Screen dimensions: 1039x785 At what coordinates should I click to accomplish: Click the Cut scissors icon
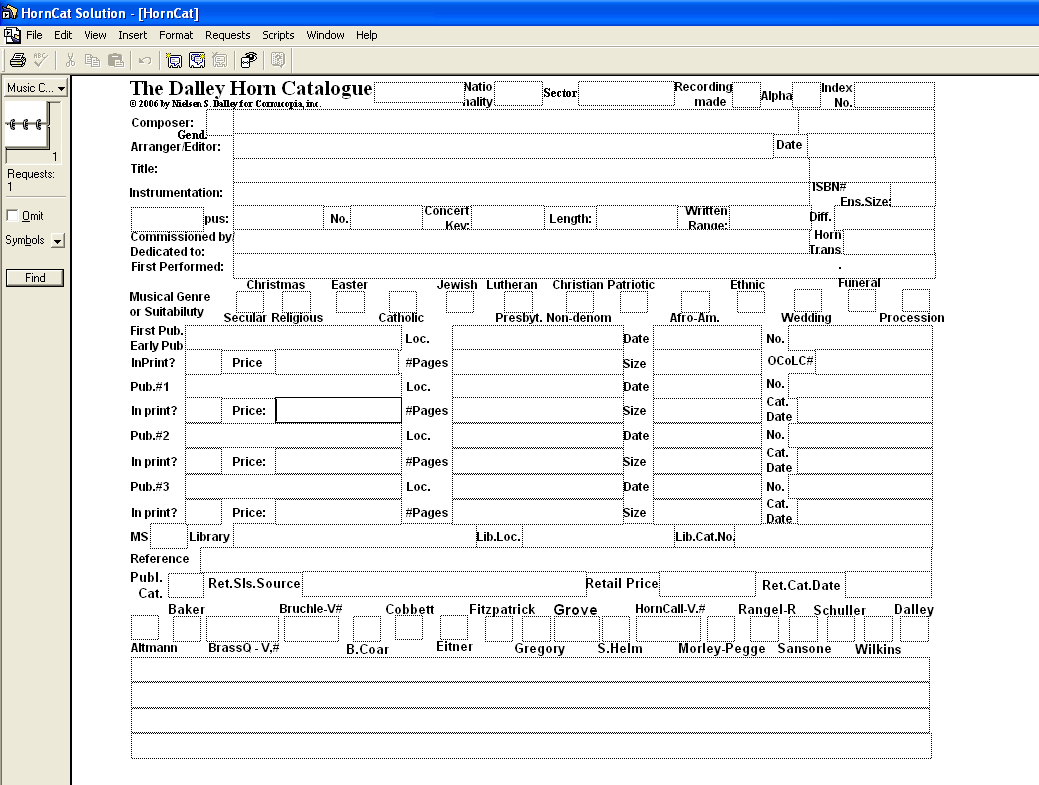point(71,60)
